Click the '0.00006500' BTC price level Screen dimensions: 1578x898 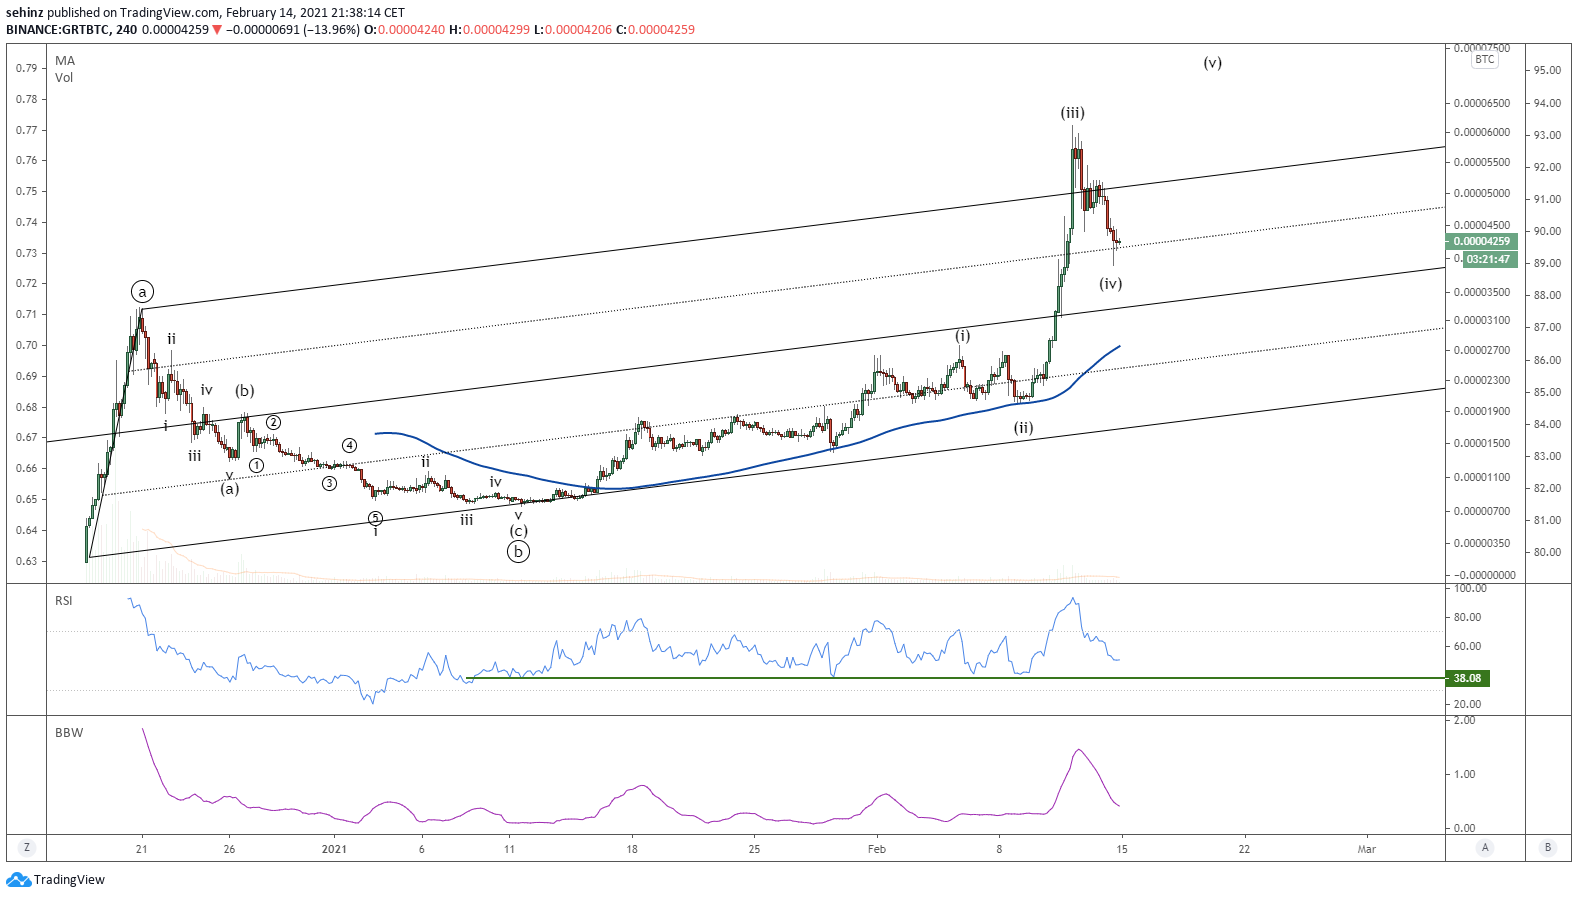click(1482, 103)
